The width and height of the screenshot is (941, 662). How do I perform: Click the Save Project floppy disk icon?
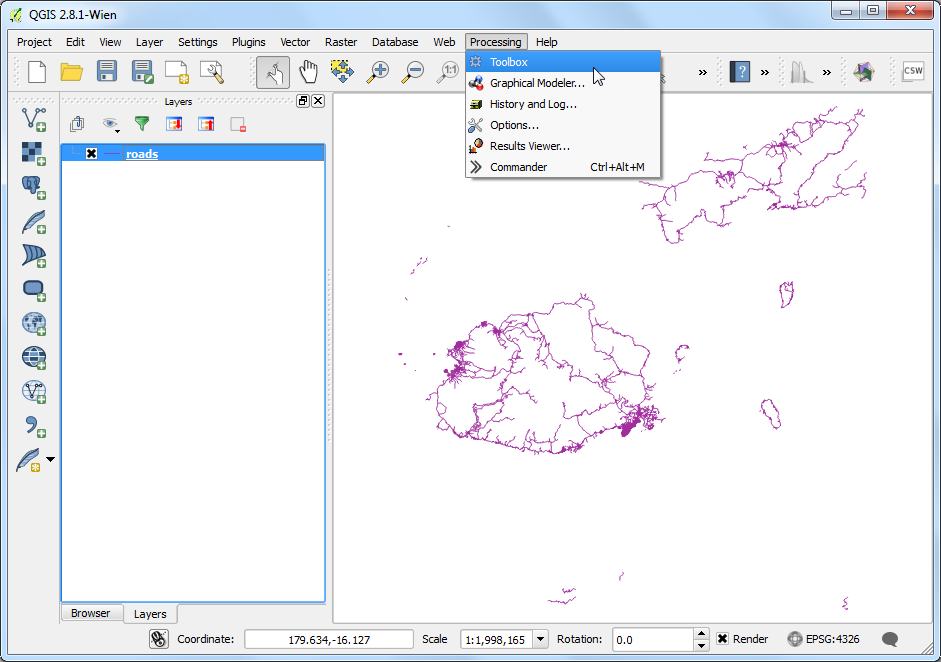107,72
